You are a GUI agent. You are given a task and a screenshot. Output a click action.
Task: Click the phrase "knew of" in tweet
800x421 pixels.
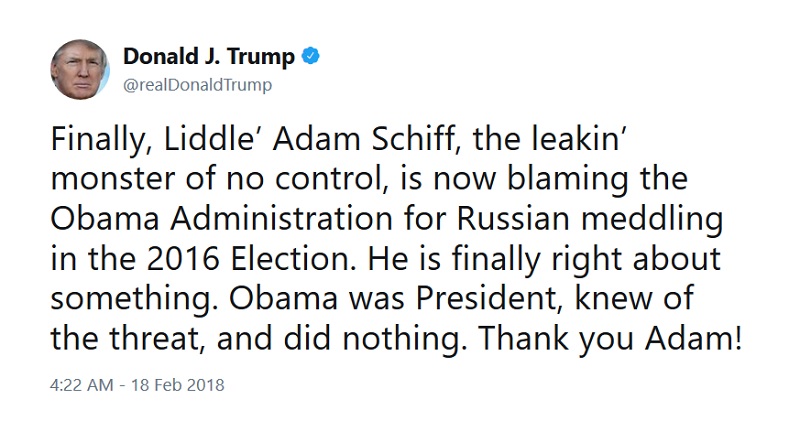tap(634, 298)
